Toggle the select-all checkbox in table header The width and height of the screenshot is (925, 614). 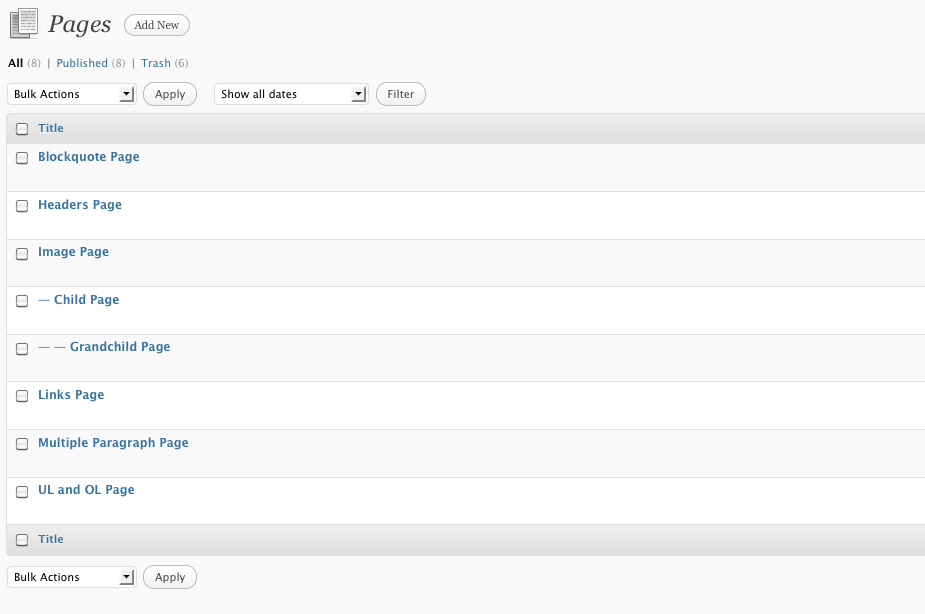(22, 129)
